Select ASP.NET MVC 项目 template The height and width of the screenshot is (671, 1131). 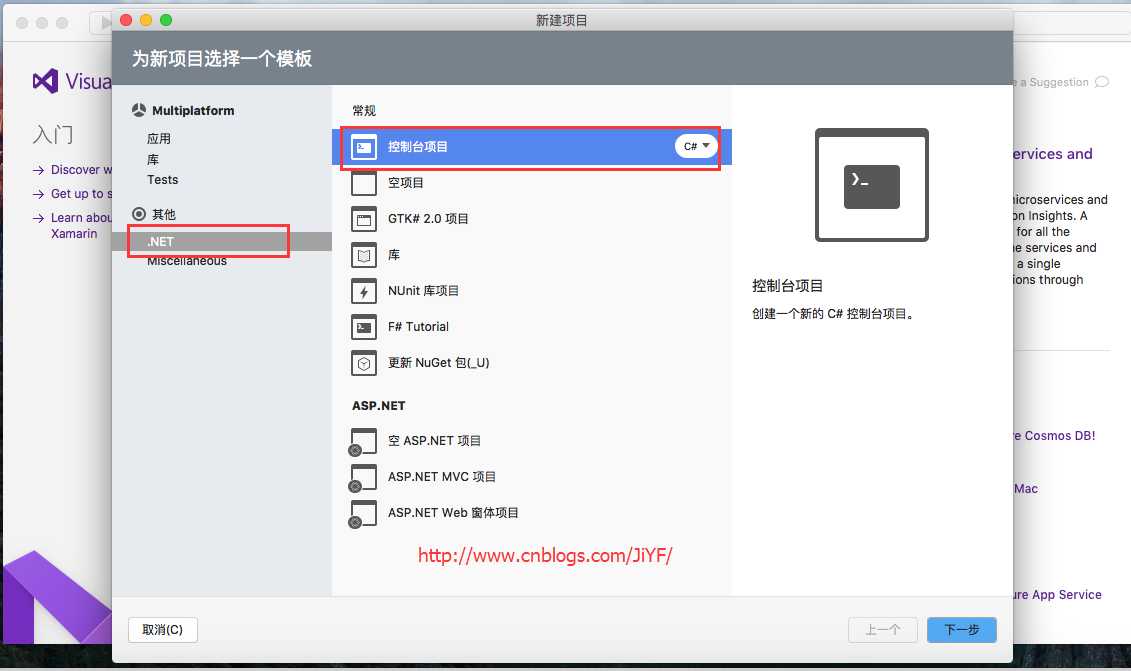click(x=532, y=478)
